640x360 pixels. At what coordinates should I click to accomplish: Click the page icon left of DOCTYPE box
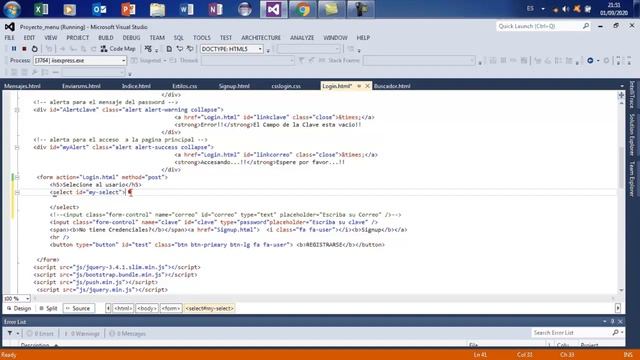point(169,49)
